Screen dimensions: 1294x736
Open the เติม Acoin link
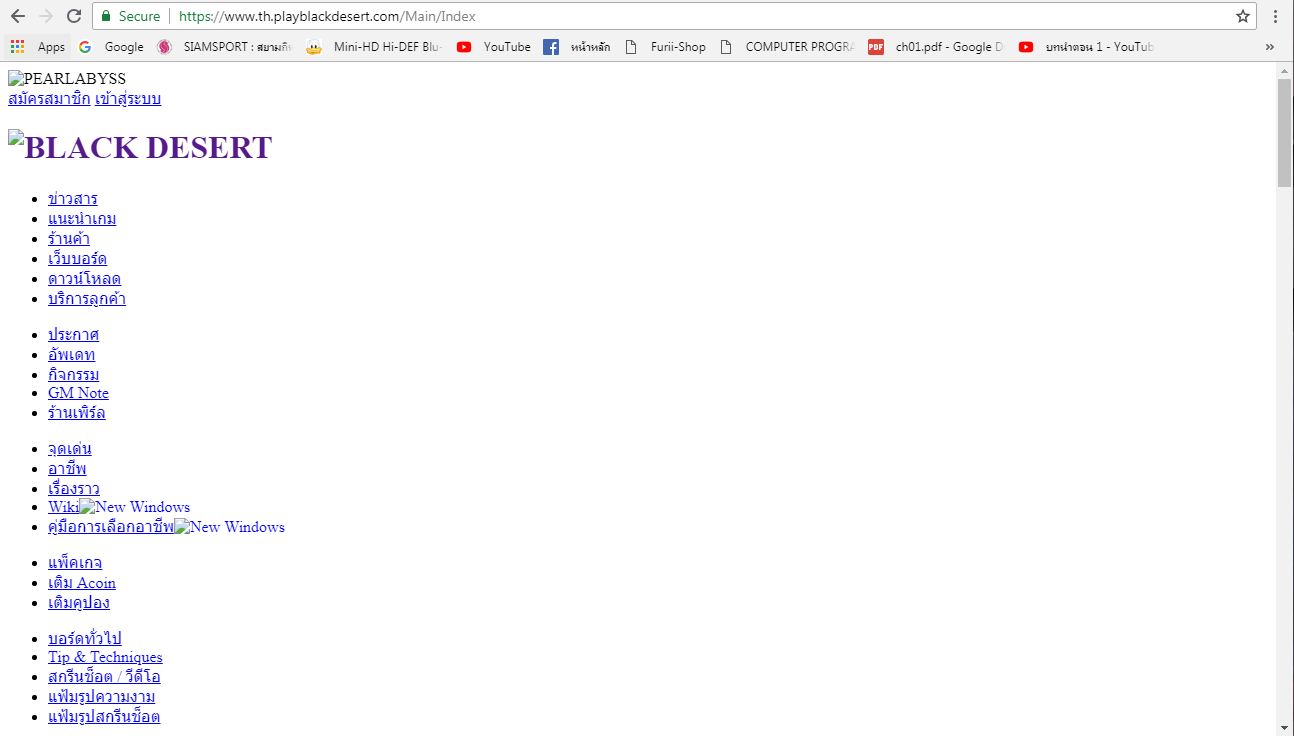click(82, 582)
